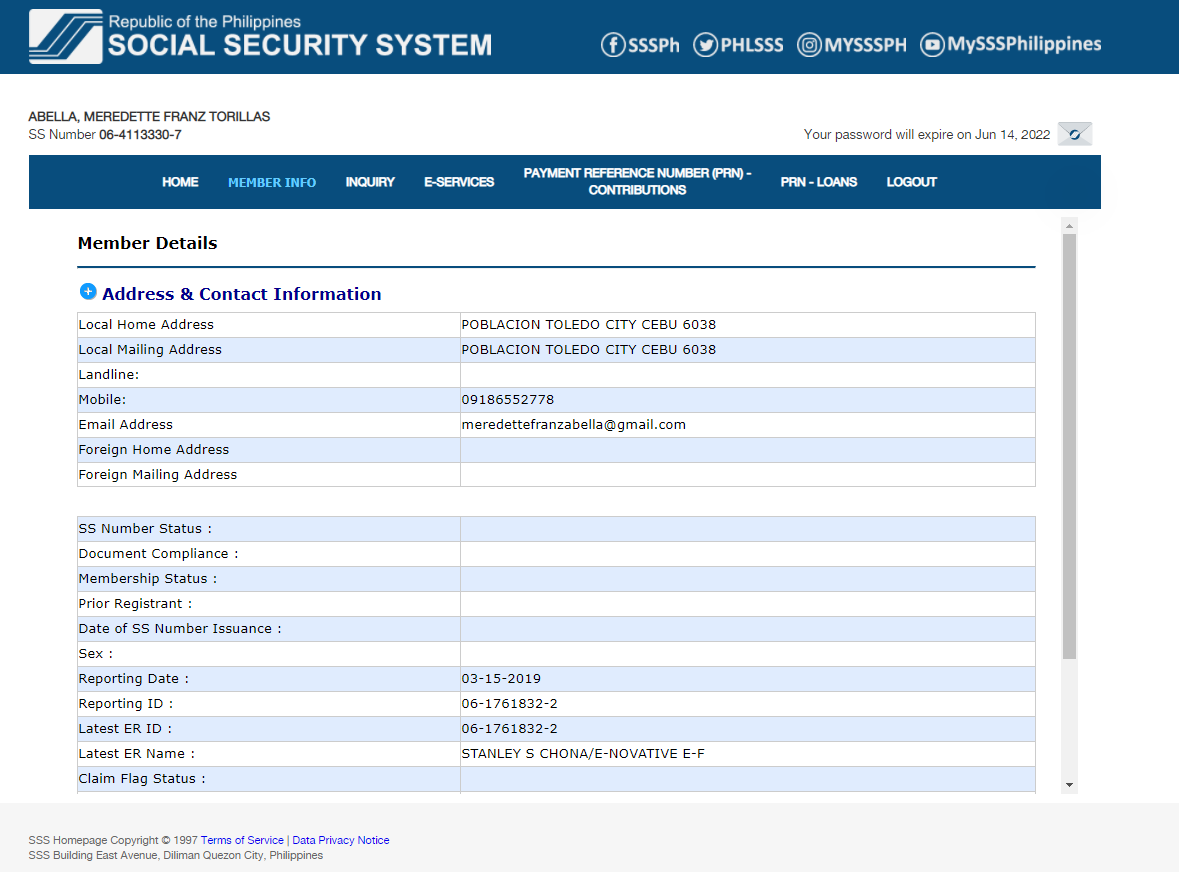Viewport: 1179px width, 872px height.
Task: Click the email address value cell
Action: tap(746, 425)
